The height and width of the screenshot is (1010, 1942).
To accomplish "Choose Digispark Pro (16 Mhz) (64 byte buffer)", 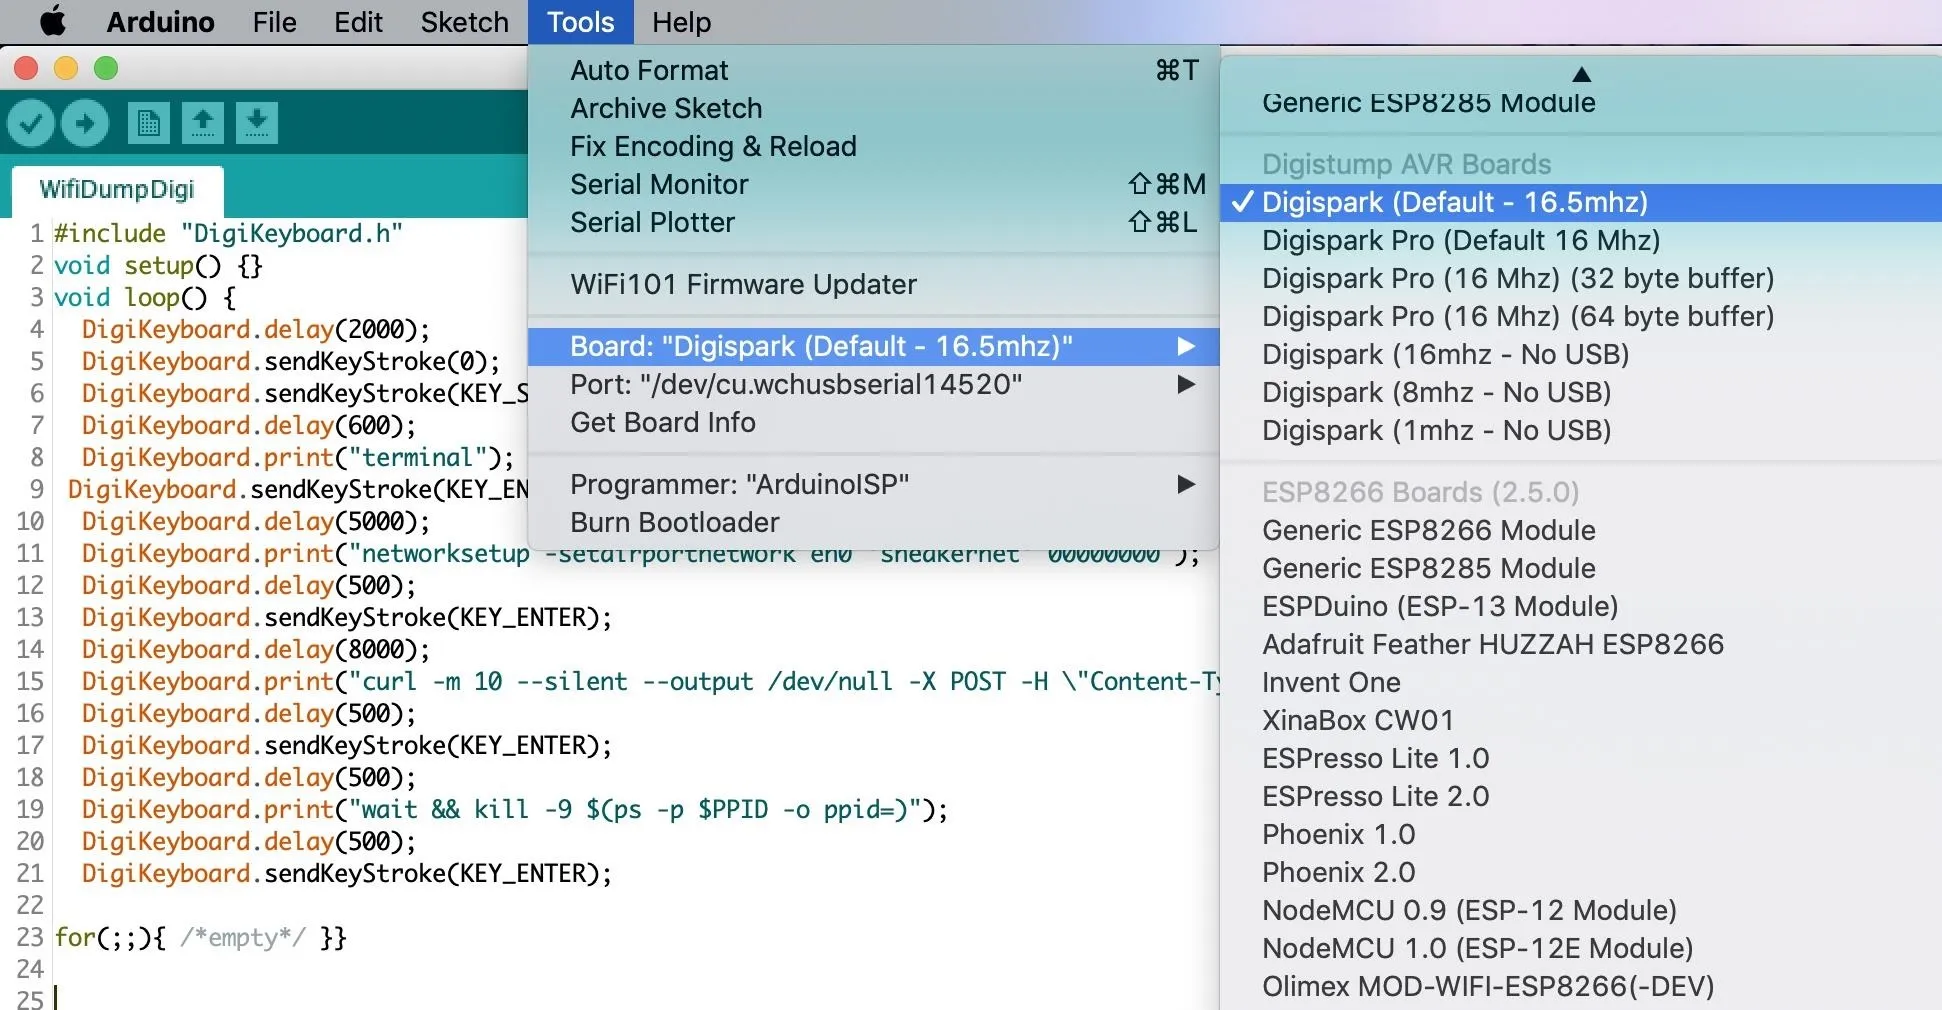I will tap(1581, 316).
